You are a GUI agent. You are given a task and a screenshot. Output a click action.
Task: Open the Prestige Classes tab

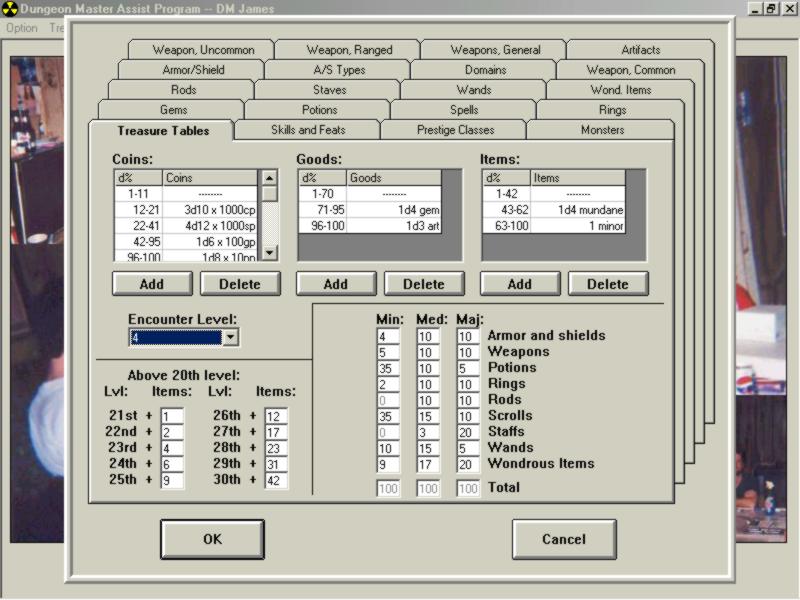(x=454, y=130)
